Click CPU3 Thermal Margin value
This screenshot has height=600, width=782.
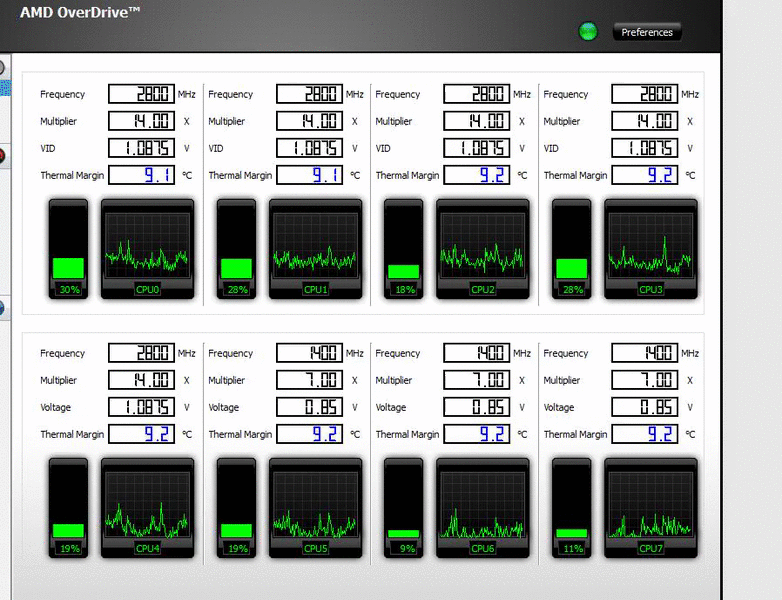(x=645, y=175)
